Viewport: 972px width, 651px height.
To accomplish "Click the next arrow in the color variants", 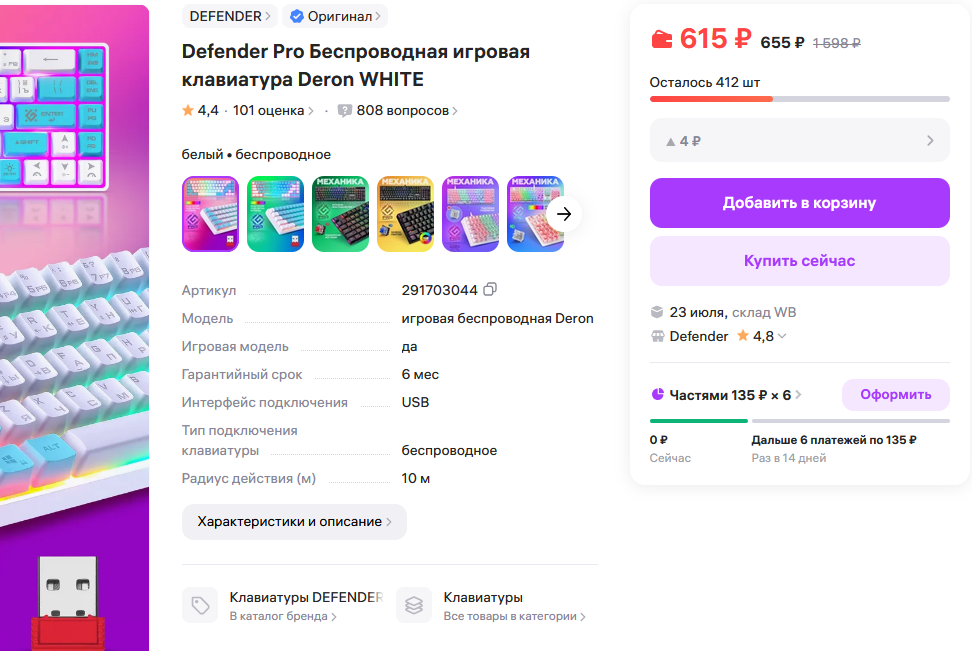I will 563,214.
